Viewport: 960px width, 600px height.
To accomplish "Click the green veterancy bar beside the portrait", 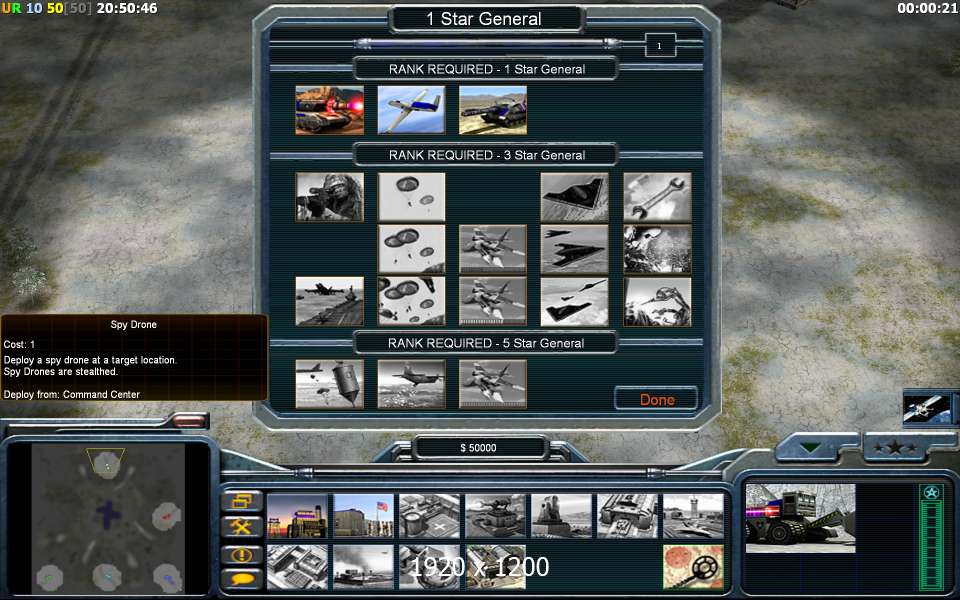I will [931, 538].
